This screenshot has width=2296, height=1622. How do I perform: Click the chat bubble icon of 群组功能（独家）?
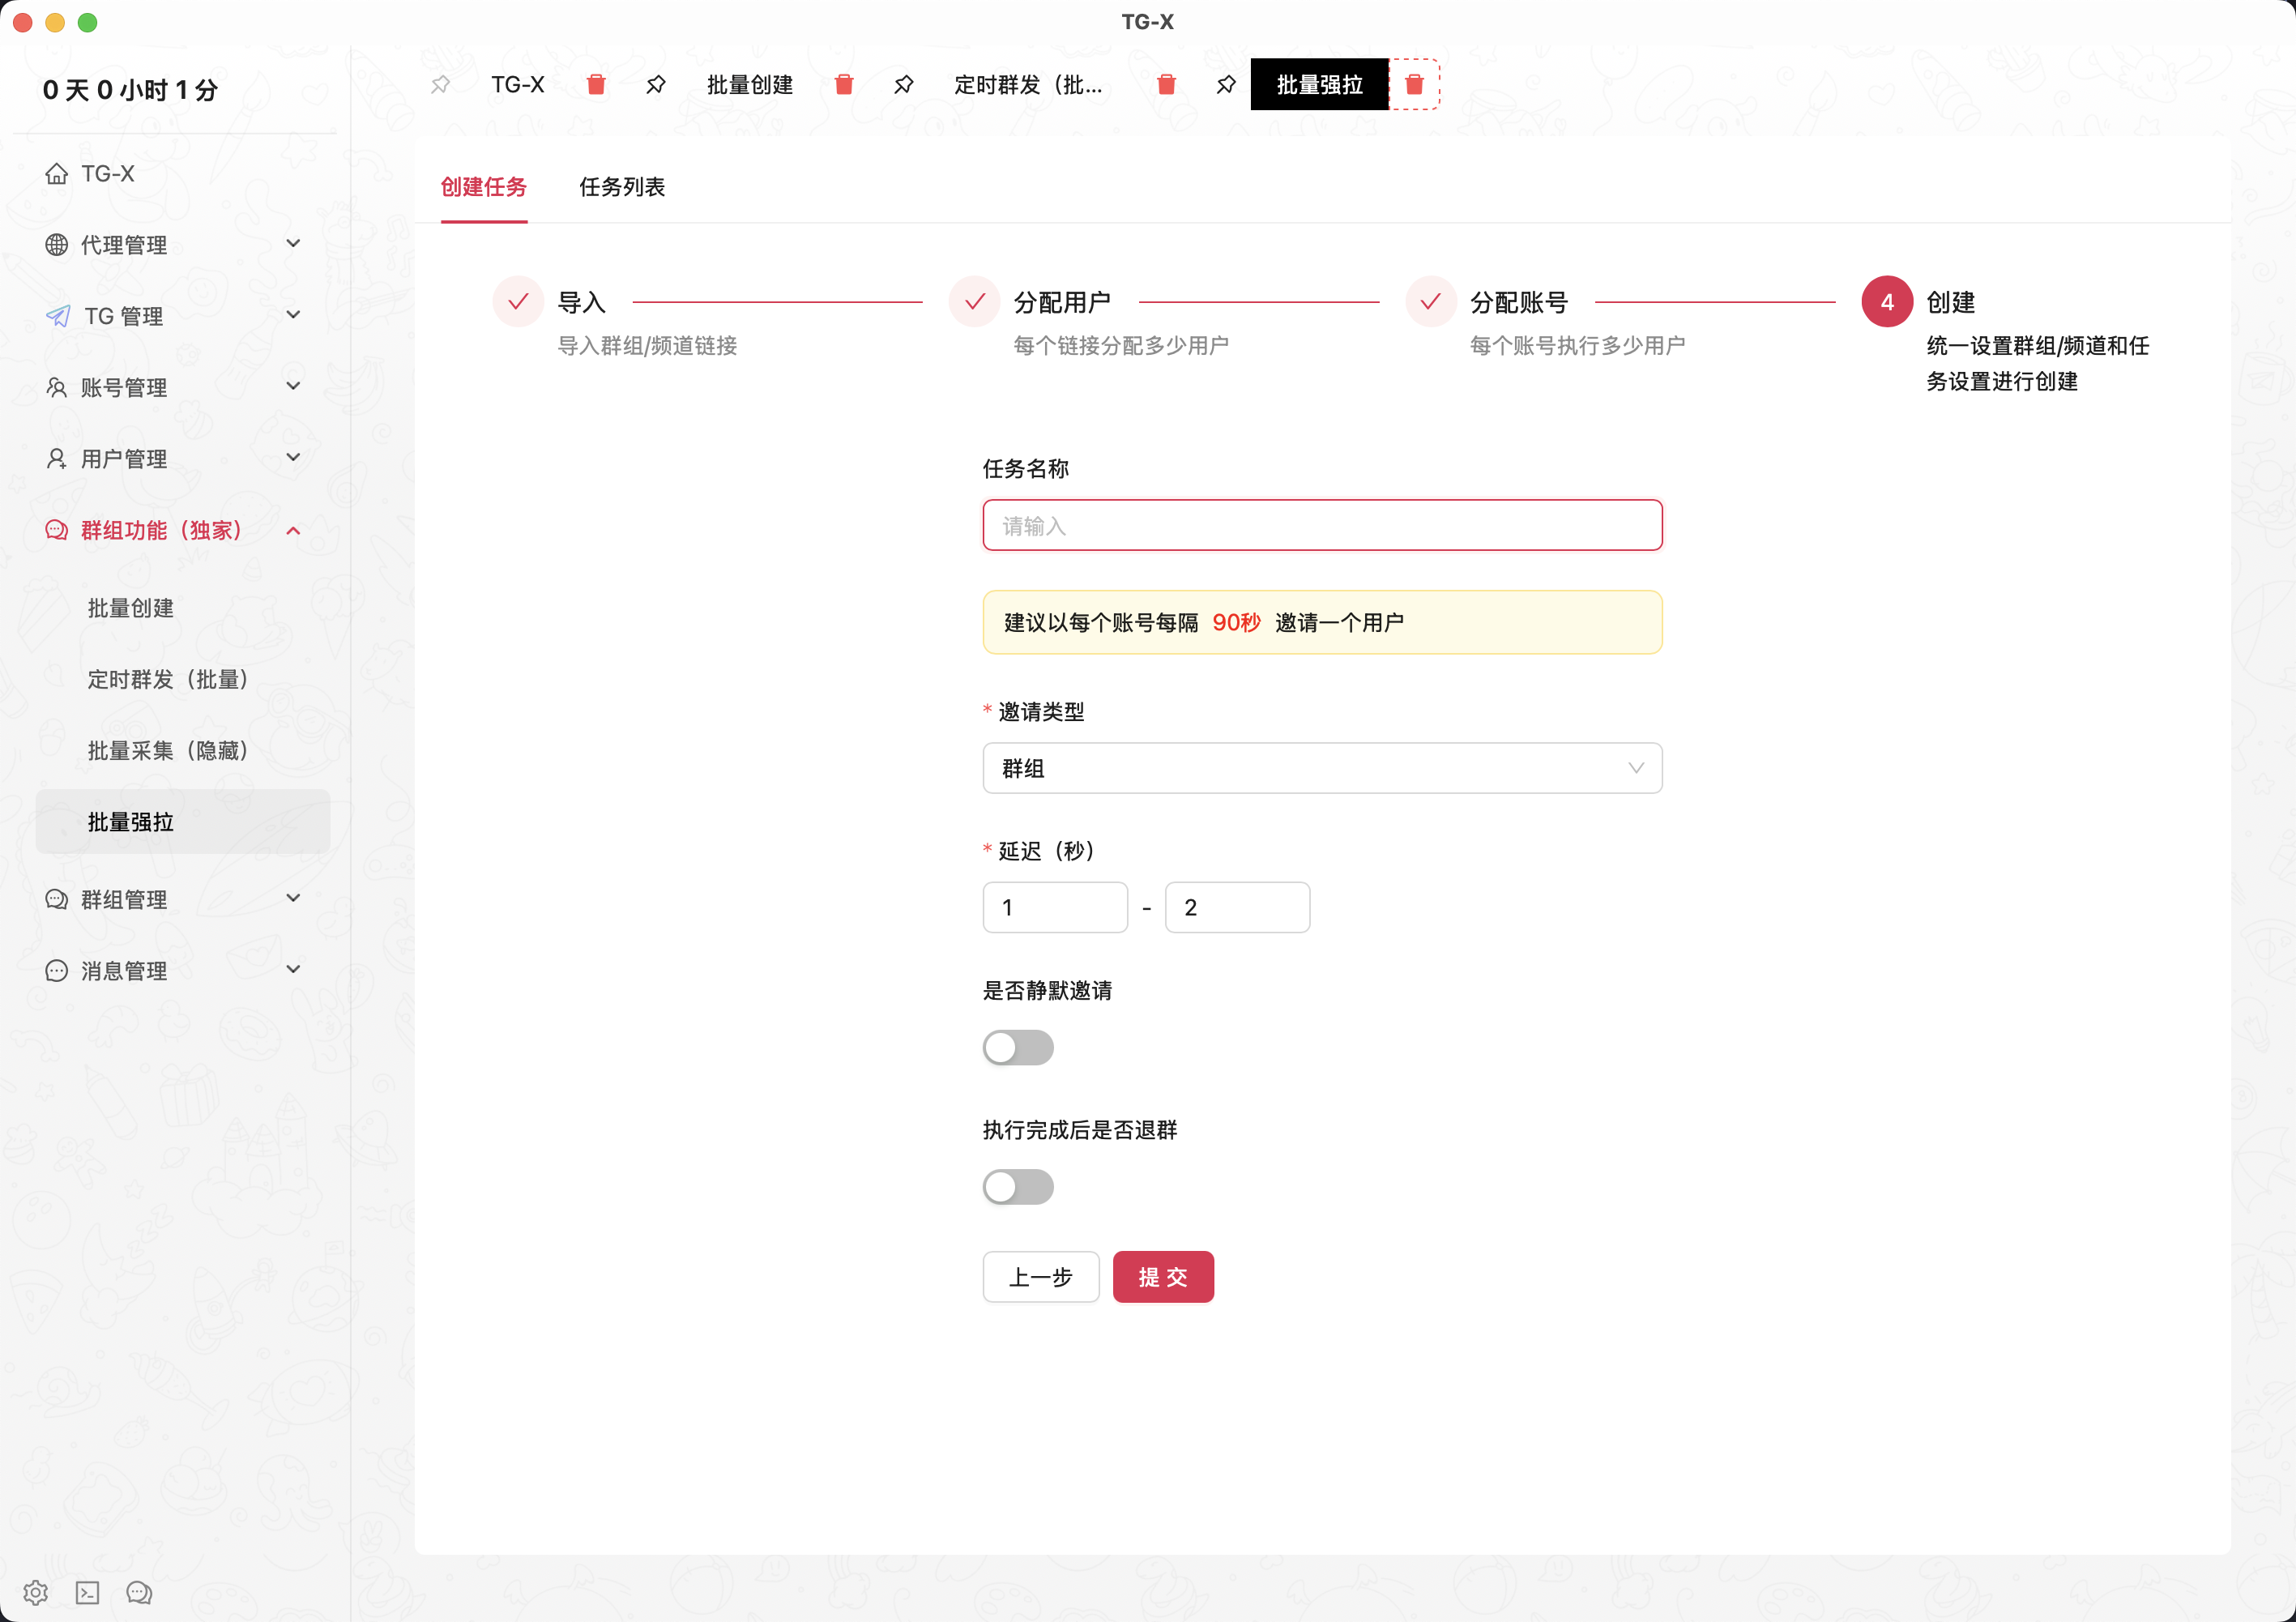click(57, 530)
